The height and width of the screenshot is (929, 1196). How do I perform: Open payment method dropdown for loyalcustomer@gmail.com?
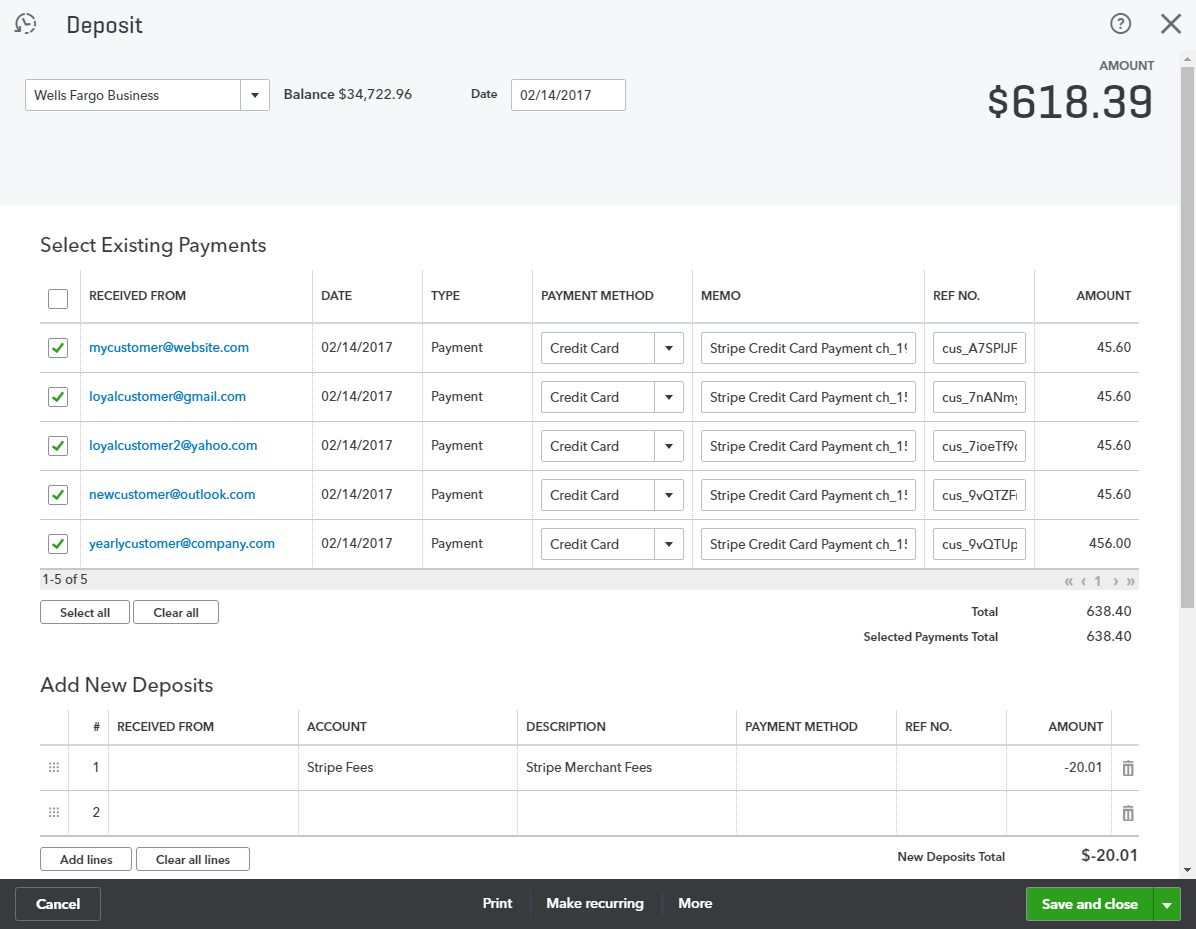click(x=668, y=397)
